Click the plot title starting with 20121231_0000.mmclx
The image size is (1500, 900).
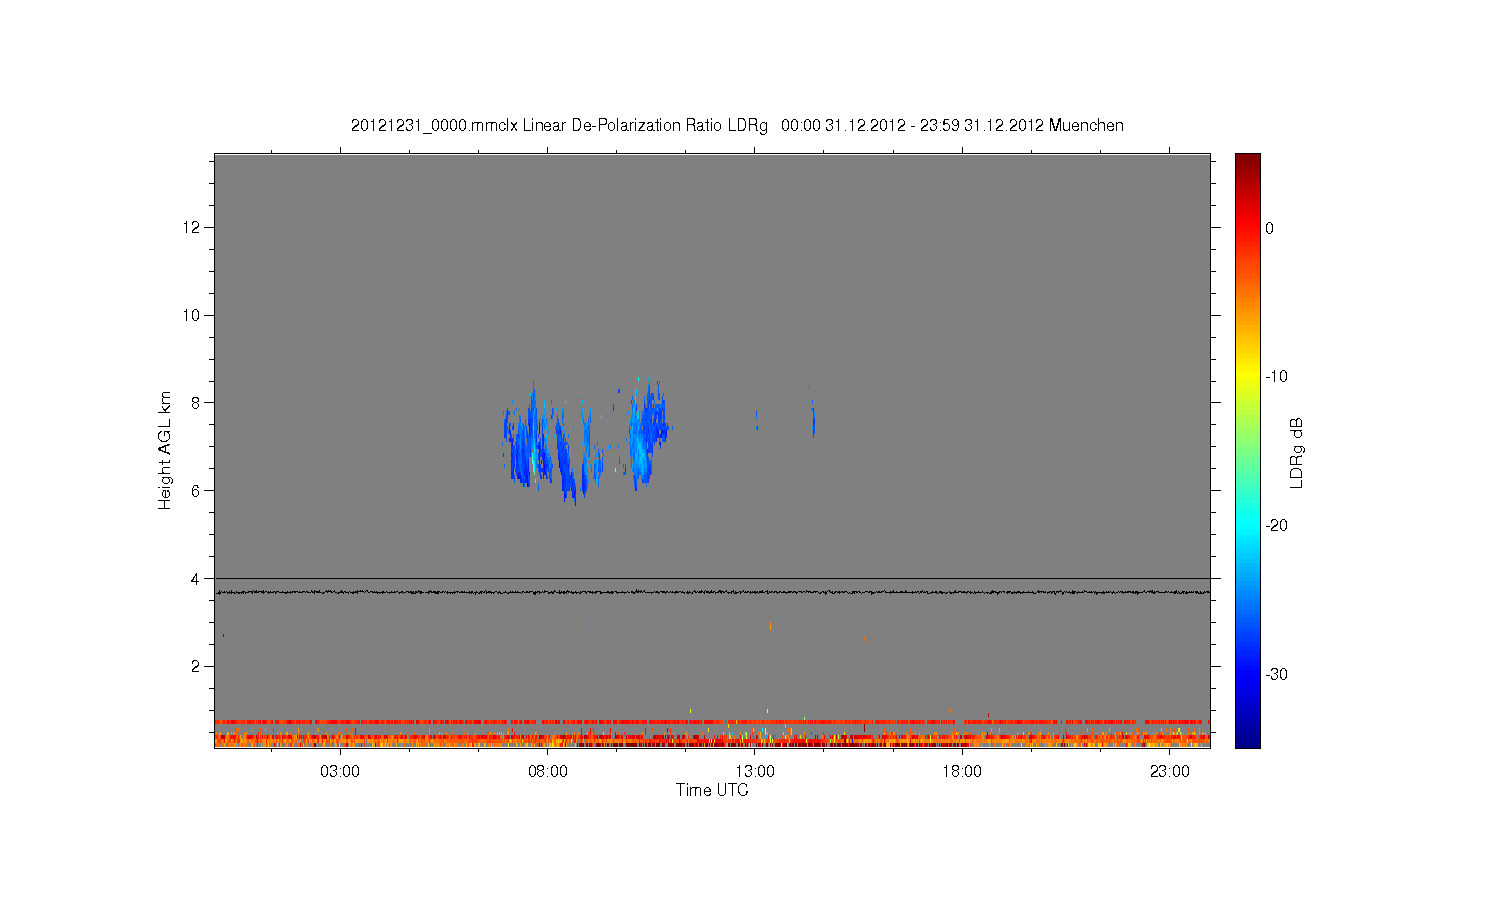tap(737, 125)
